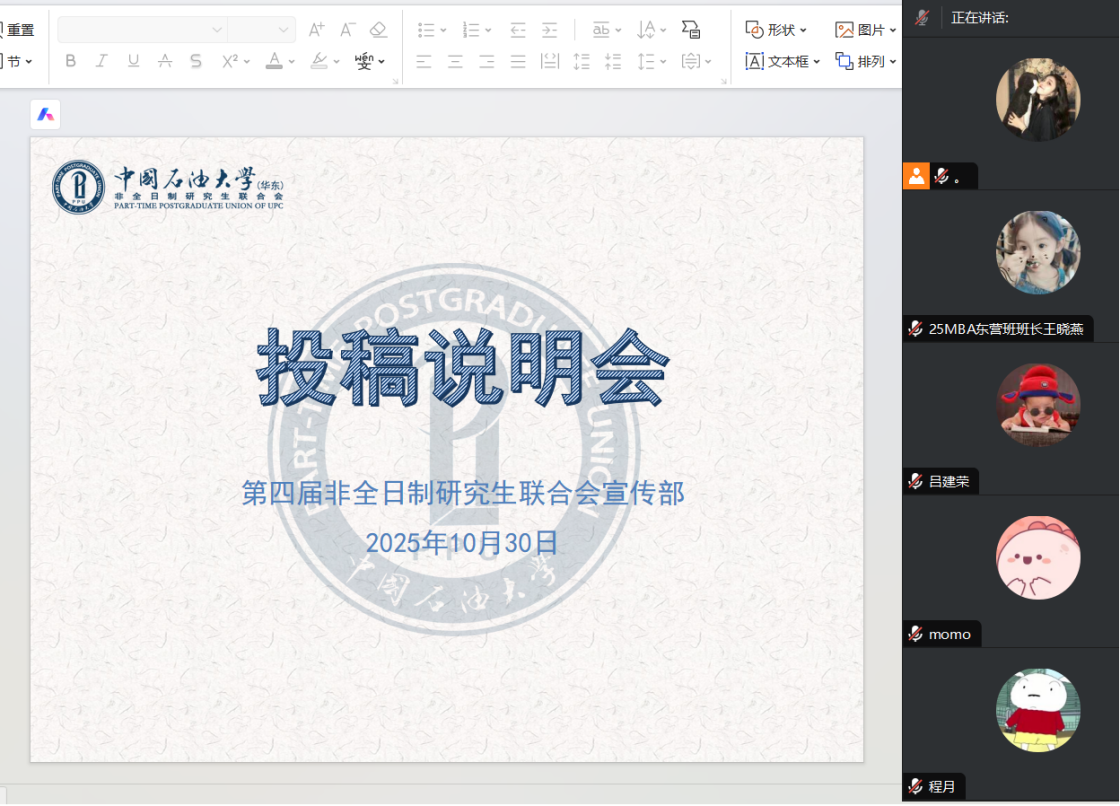Click the muted microphone icon beside 正在讲话
Screen dimensions: 1120x806
coord(922,17)
